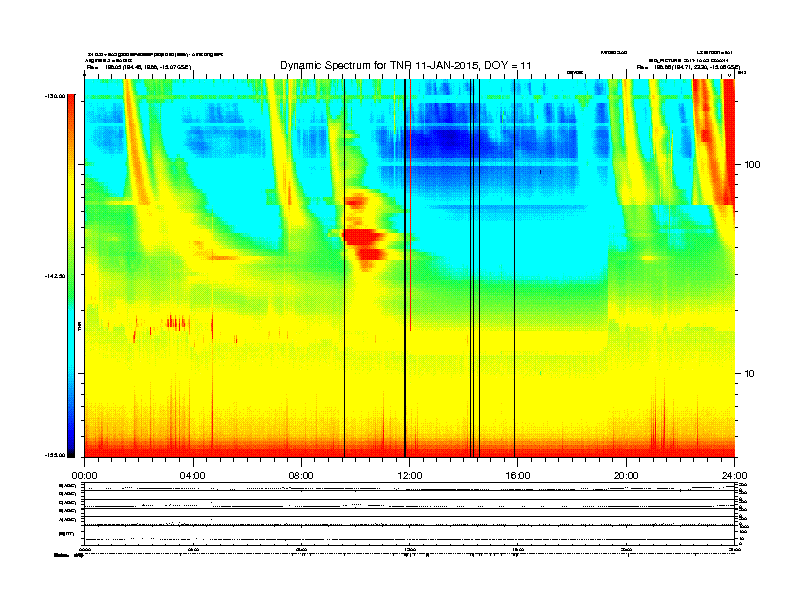The width and height of the screenshot is (792, 612).
Task: Click the 20:00 label on the spectrum time axis
Action: point(626,476)
